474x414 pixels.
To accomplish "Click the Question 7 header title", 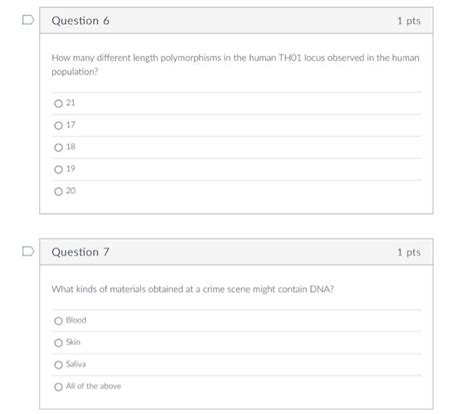I will tap(80, 252).
